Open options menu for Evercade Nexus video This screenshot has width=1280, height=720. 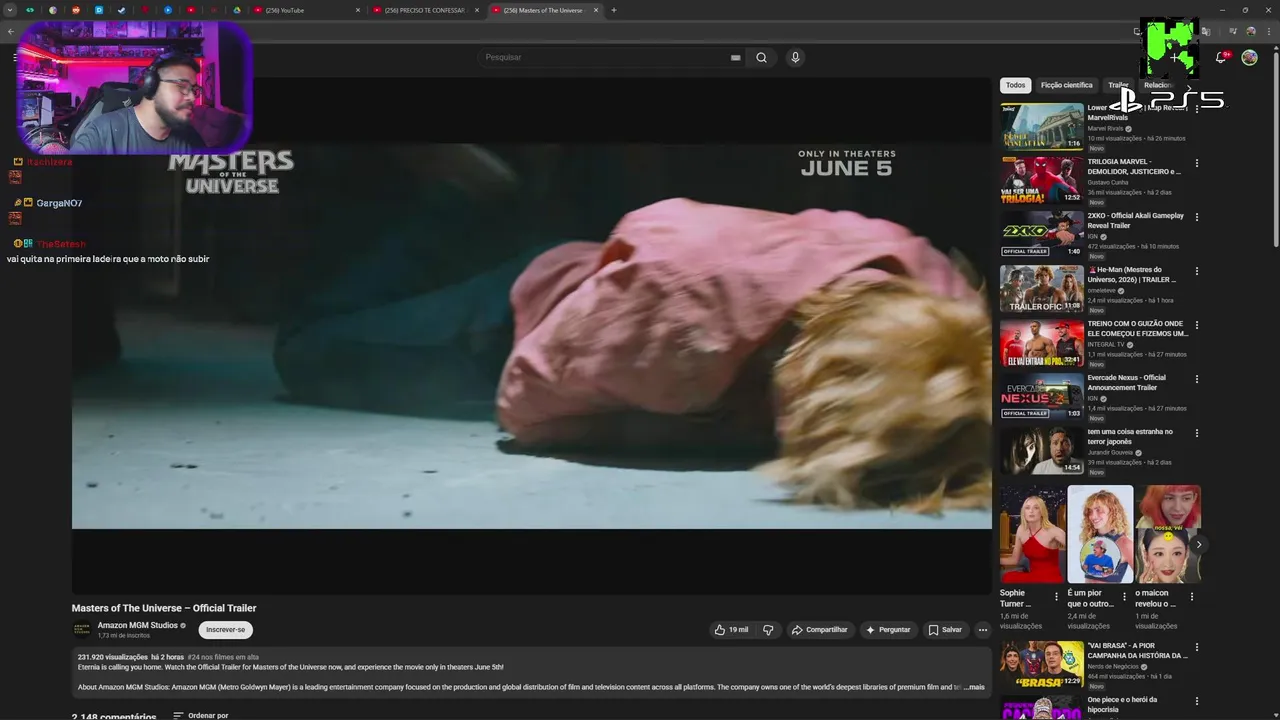pyautogui.click(x=1196, y=379)
